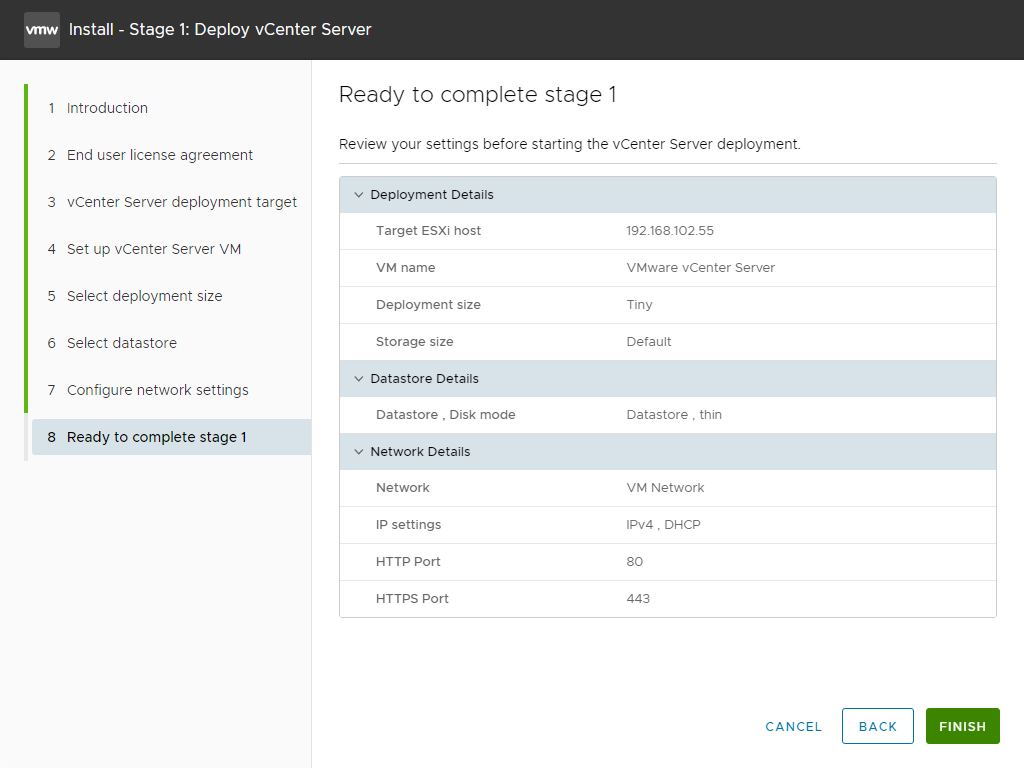Click the Target ESXi host label
Image resolution: width=1024 pixels, height=768 pixels.
tap(428, 231)
